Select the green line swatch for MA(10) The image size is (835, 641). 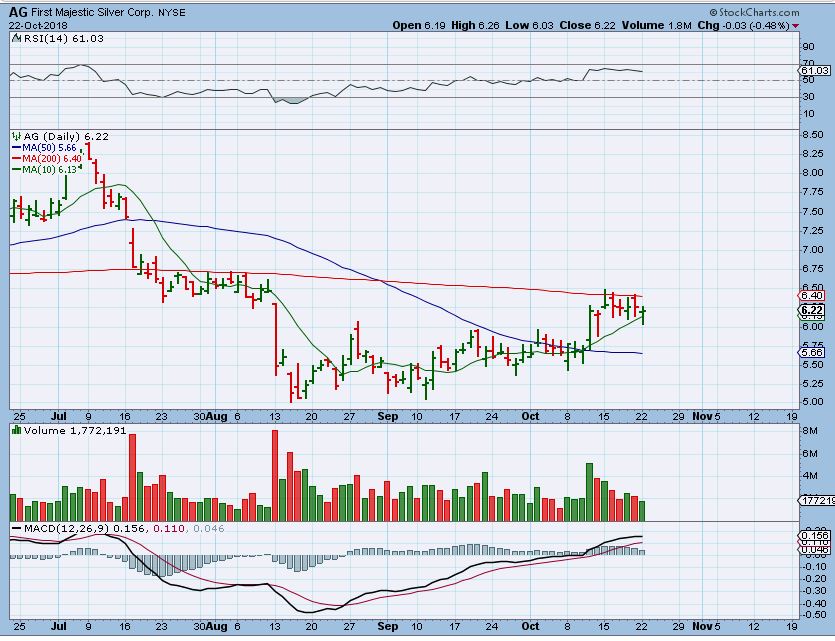pyautogui.click(x=17, y=169)
